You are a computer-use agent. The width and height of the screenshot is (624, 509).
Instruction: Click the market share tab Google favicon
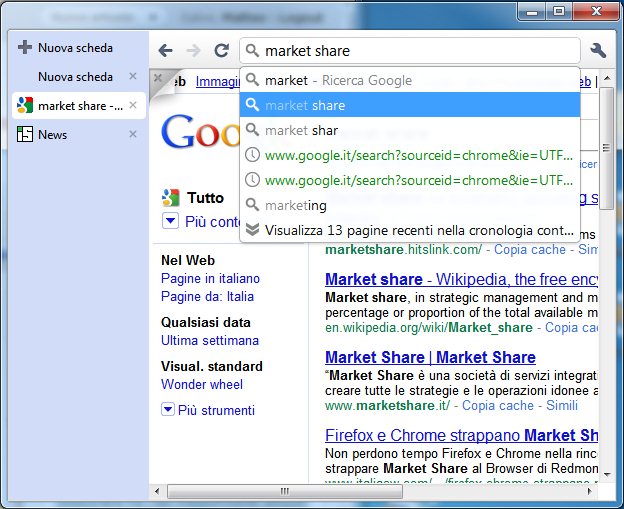25,105
